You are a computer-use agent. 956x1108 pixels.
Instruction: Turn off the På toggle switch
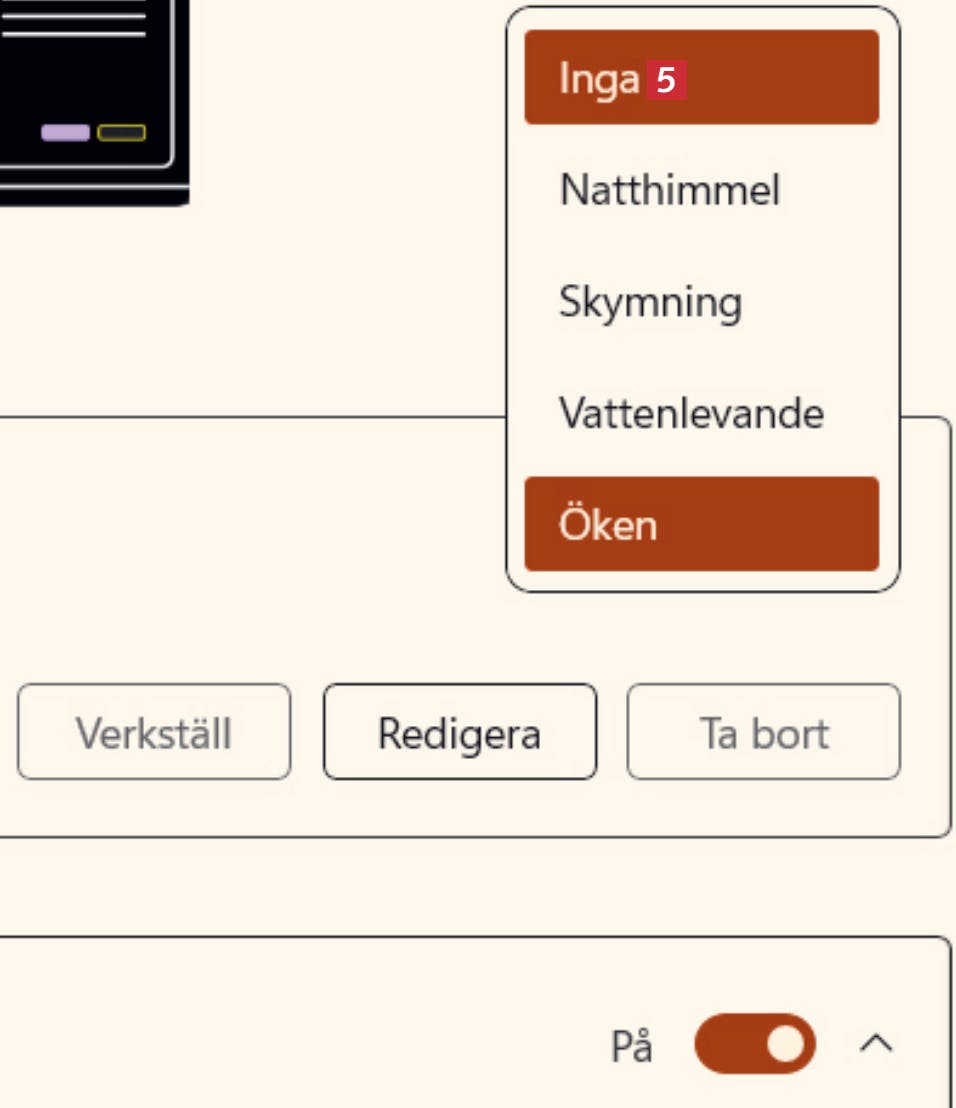point(754,1045)
